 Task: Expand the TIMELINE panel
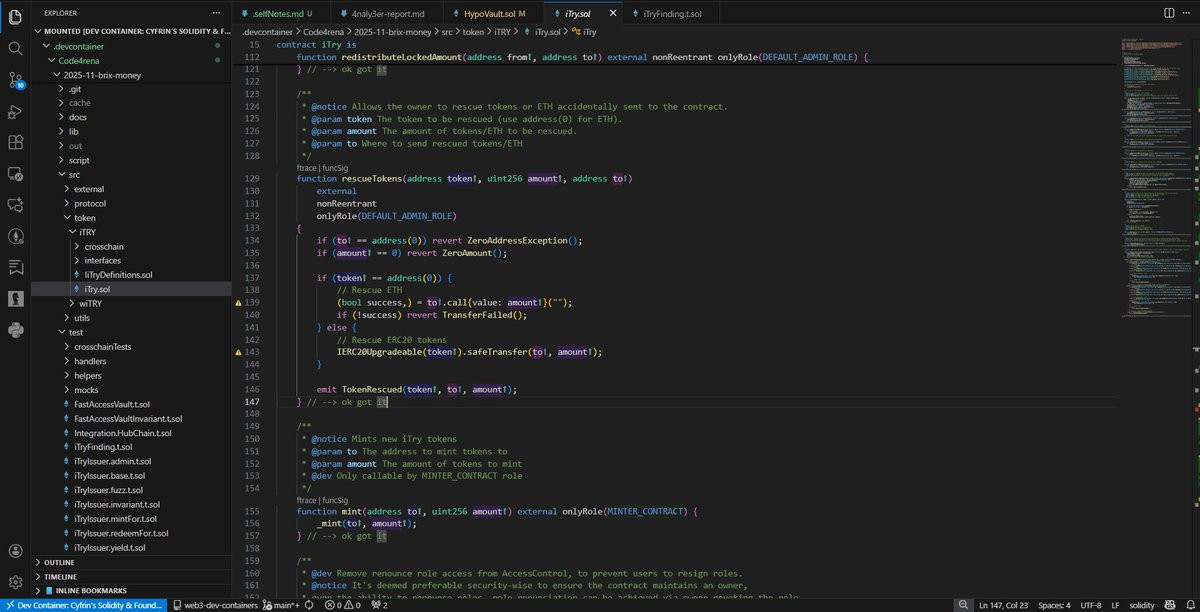pos(133,576)
